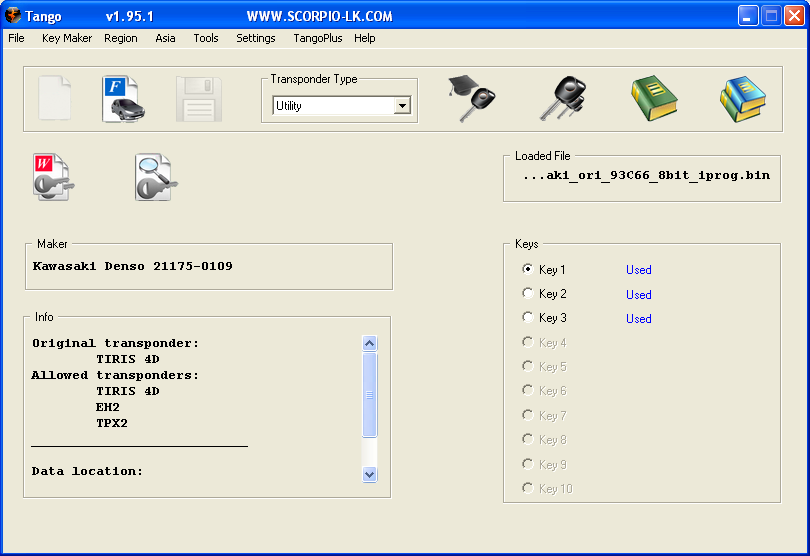Select the disabled Key 10 radio button

tap(527, 488)
